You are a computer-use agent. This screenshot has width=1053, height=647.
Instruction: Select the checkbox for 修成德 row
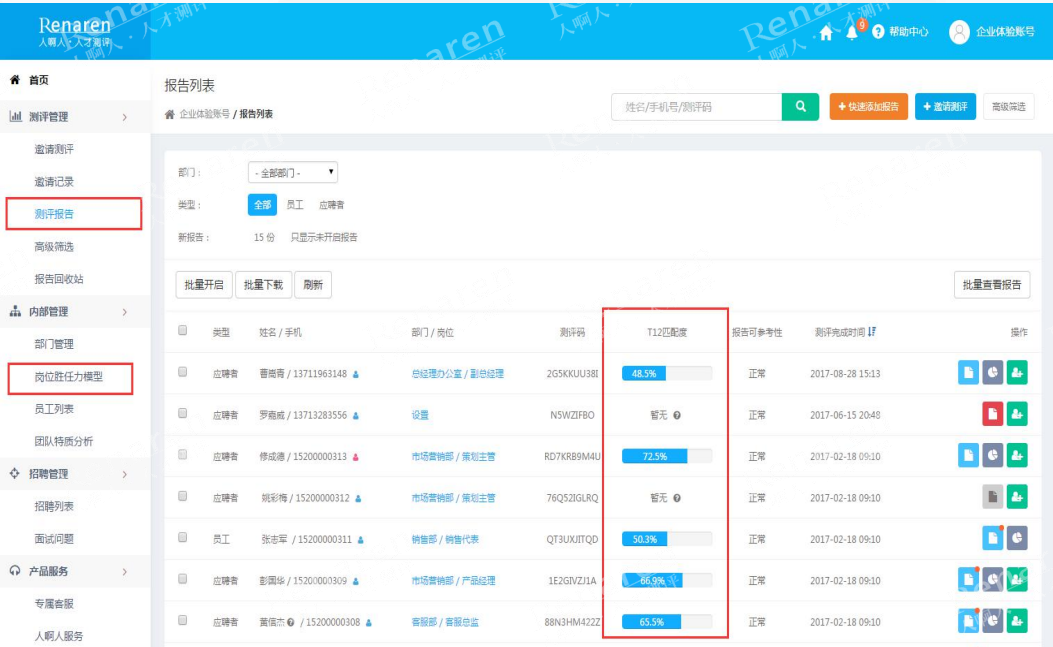[x=182, y=455]
